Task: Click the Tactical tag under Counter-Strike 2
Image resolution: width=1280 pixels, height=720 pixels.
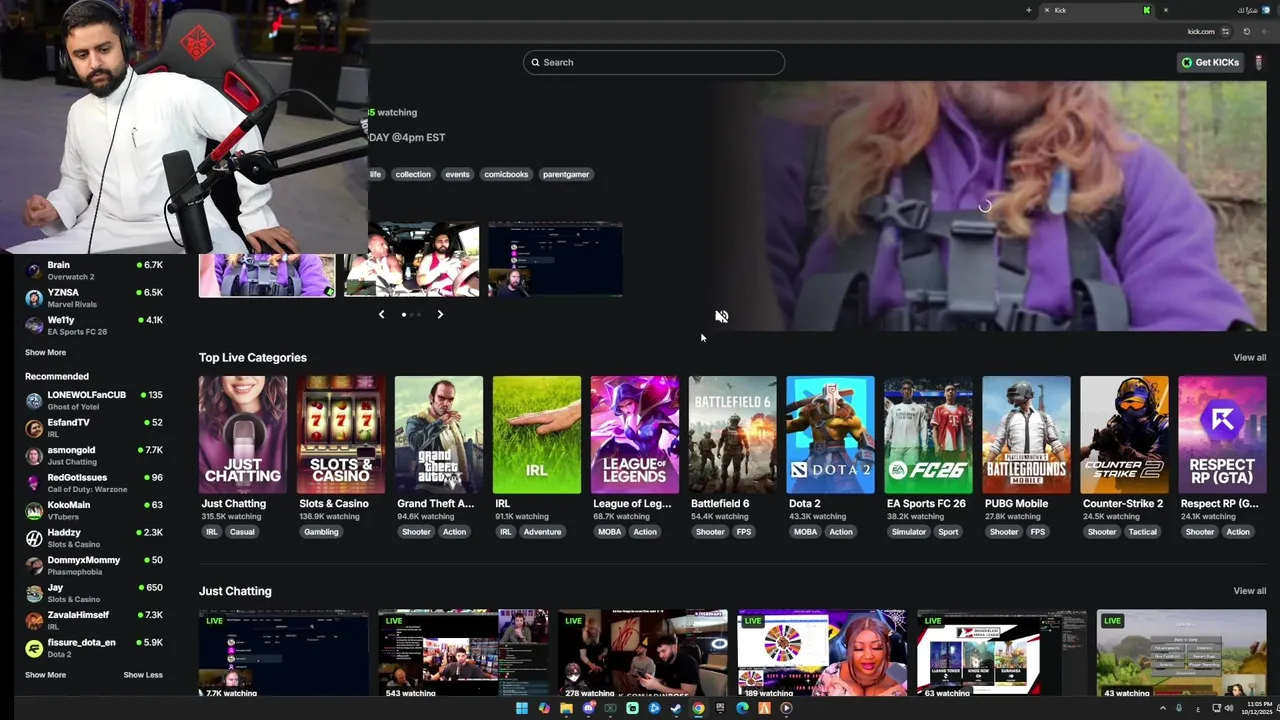Action: pos(1142,532)
